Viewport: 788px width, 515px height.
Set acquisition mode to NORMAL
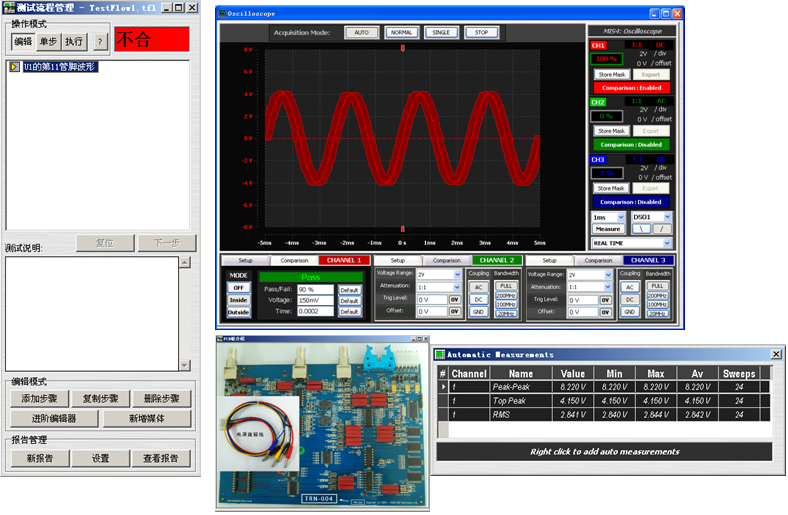tap(401, 33)
